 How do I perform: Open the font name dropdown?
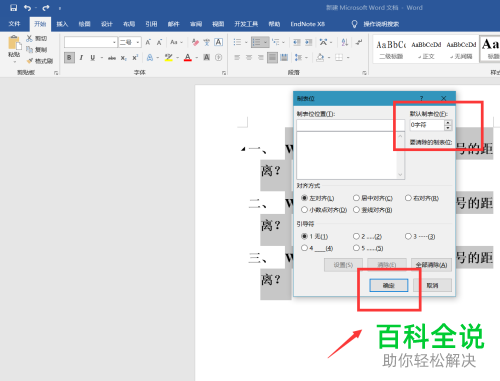(114, 42)
